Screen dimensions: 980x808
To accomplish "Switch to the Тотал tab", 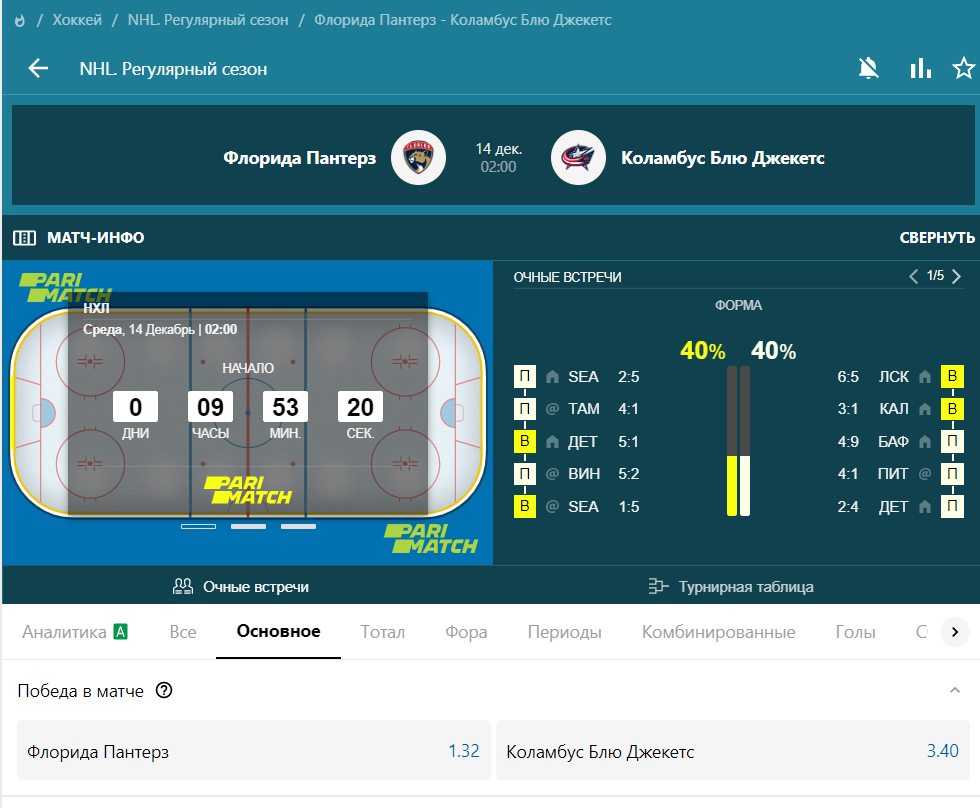I will pos(382,632).
